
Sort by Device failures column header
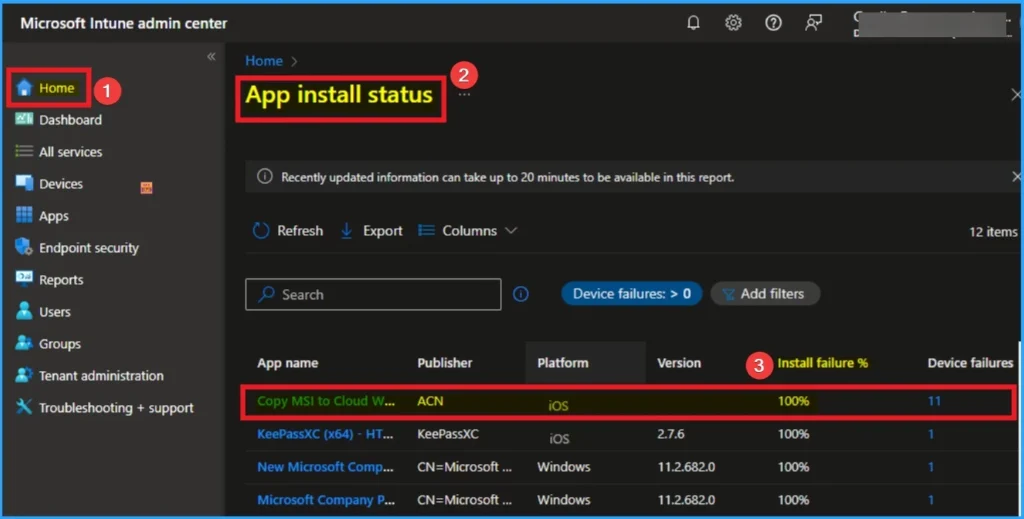[x=970, y=363]
